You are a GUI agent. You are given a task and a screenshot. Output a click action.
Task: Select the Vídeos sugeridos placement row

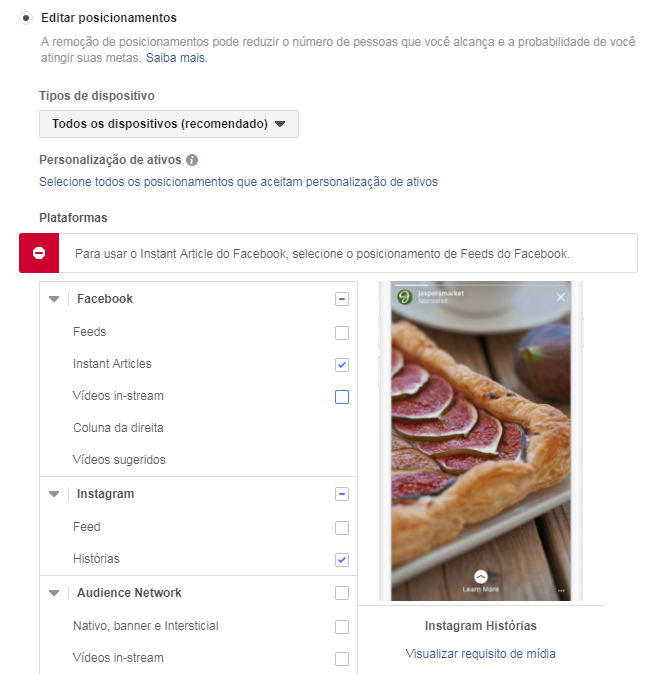(x=198, y=460)
